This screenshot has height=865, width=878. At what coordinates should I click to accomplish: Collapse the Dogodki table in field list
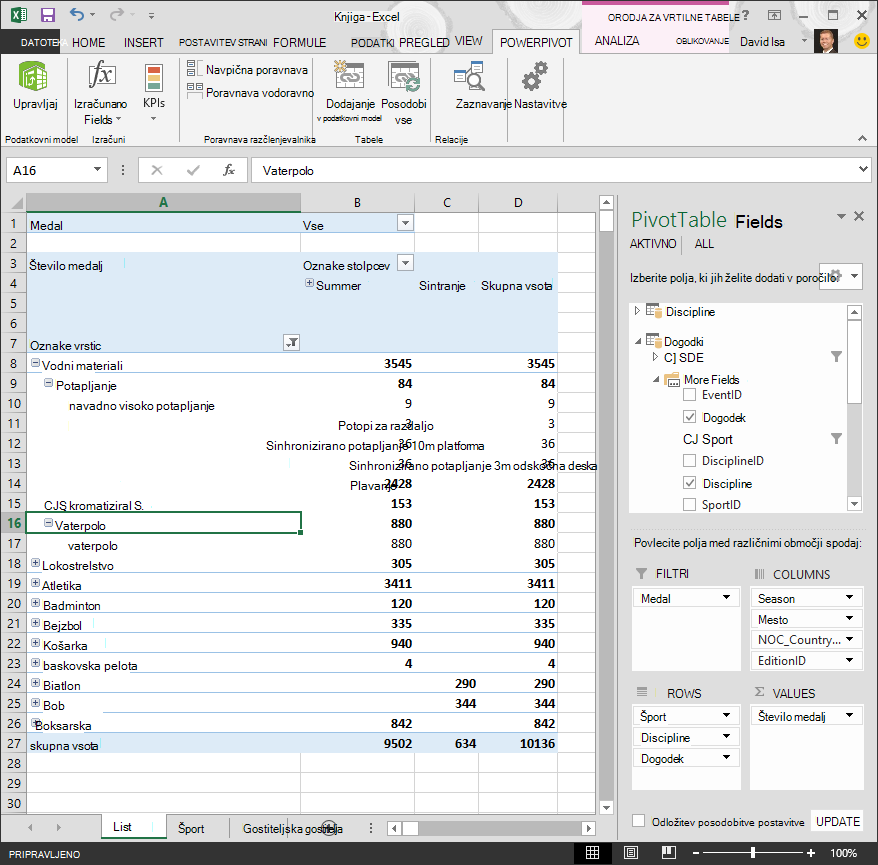pos(638,341)
